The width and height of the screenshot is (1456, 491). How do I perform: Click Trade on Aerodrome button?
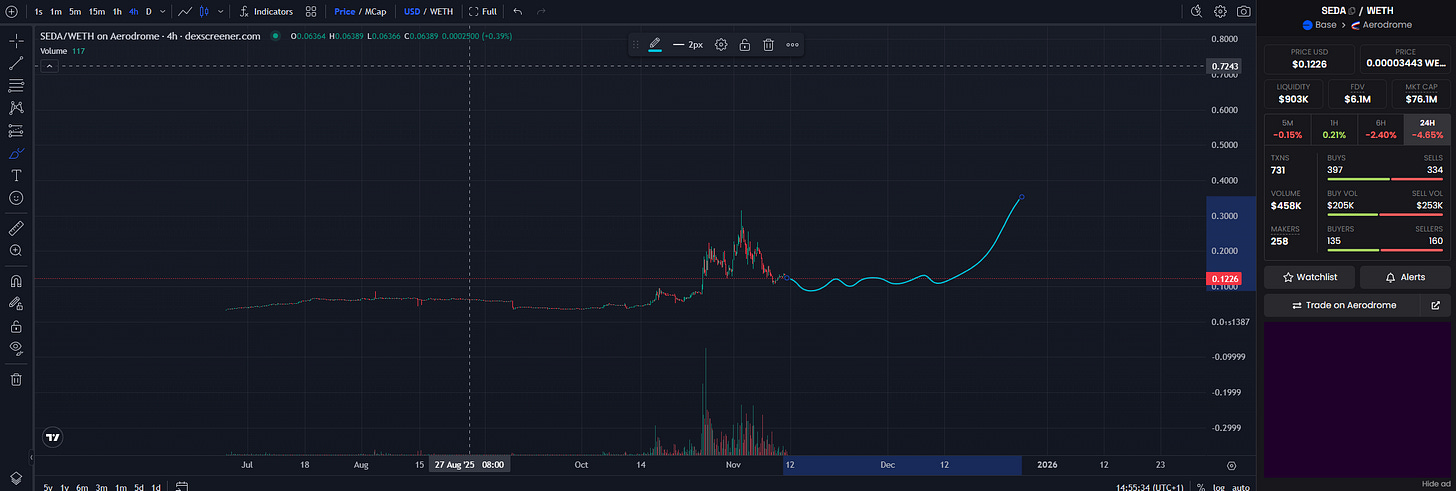[1342, 305]
